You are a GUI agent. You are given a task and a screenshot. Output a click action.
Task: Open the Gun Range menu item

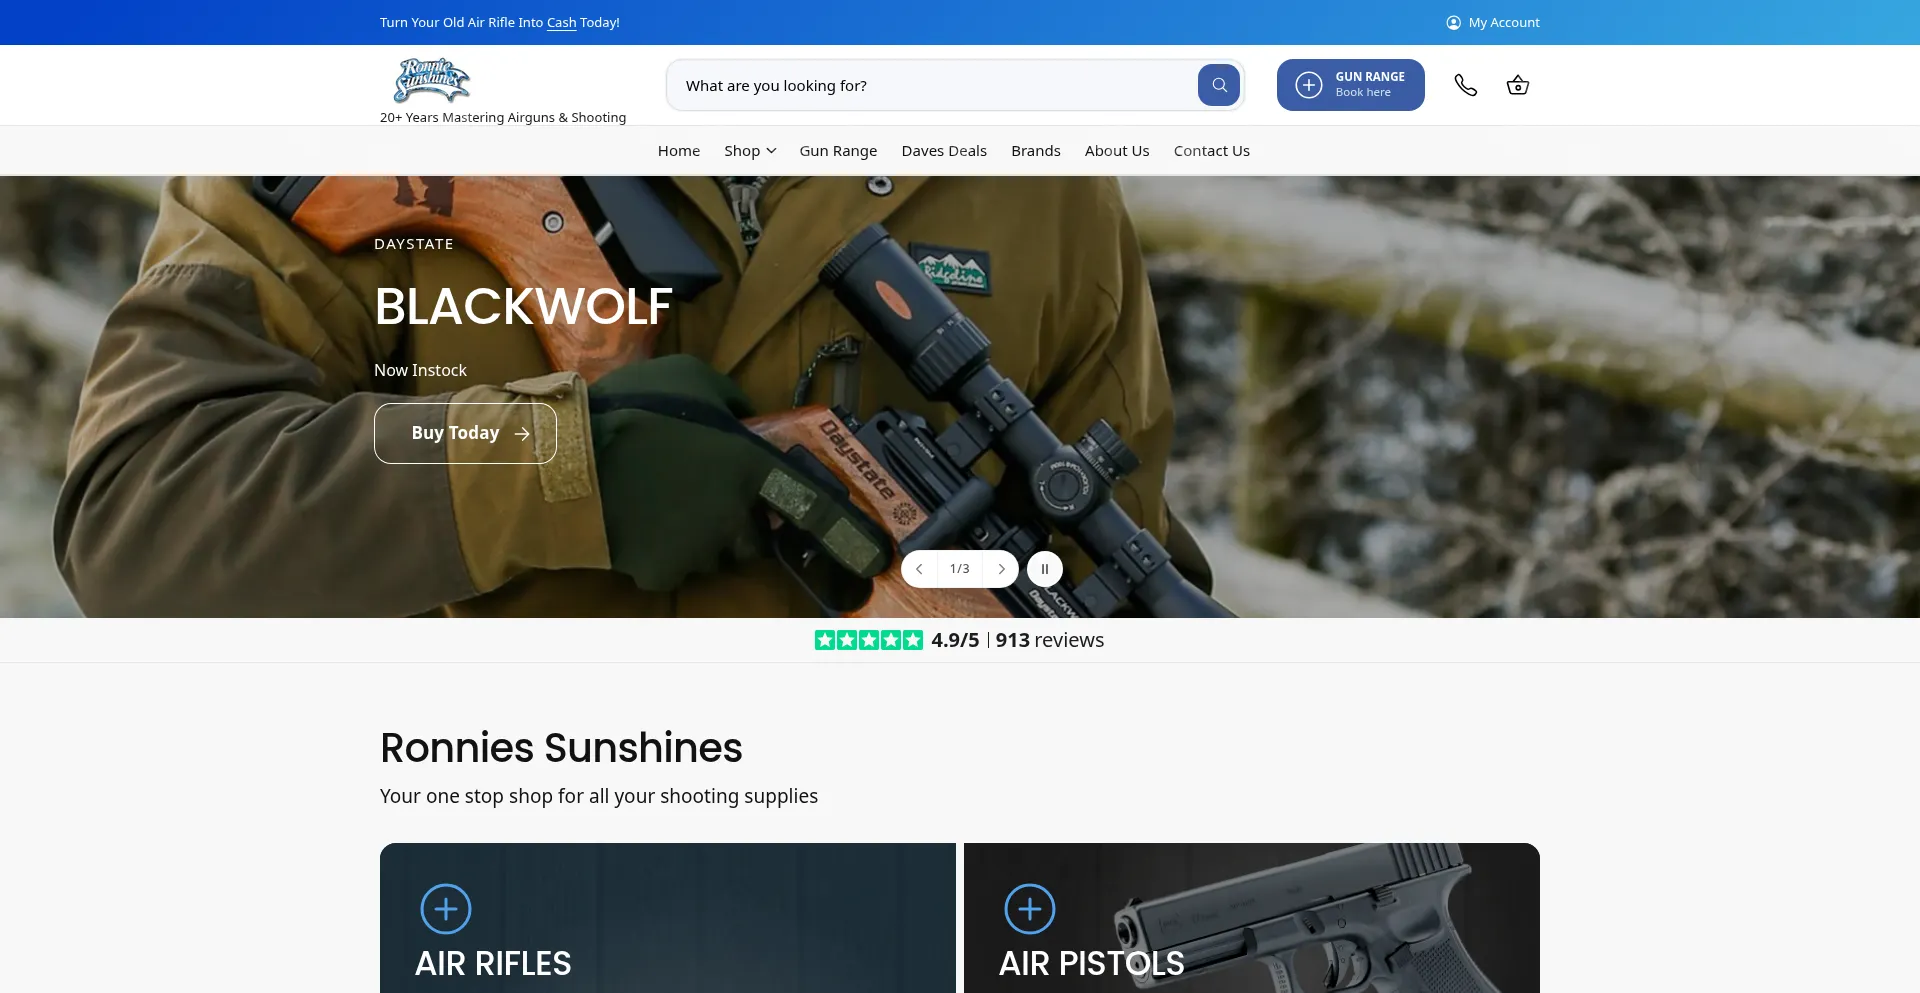point(838,151)
